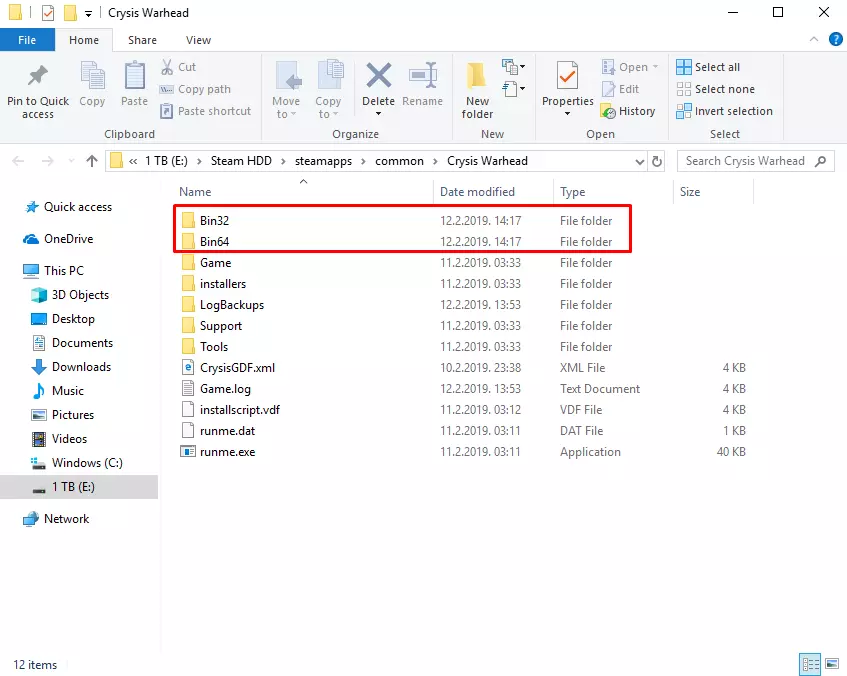Click the New folder icon
Screen dimensions: 847x676
[477, 76]
